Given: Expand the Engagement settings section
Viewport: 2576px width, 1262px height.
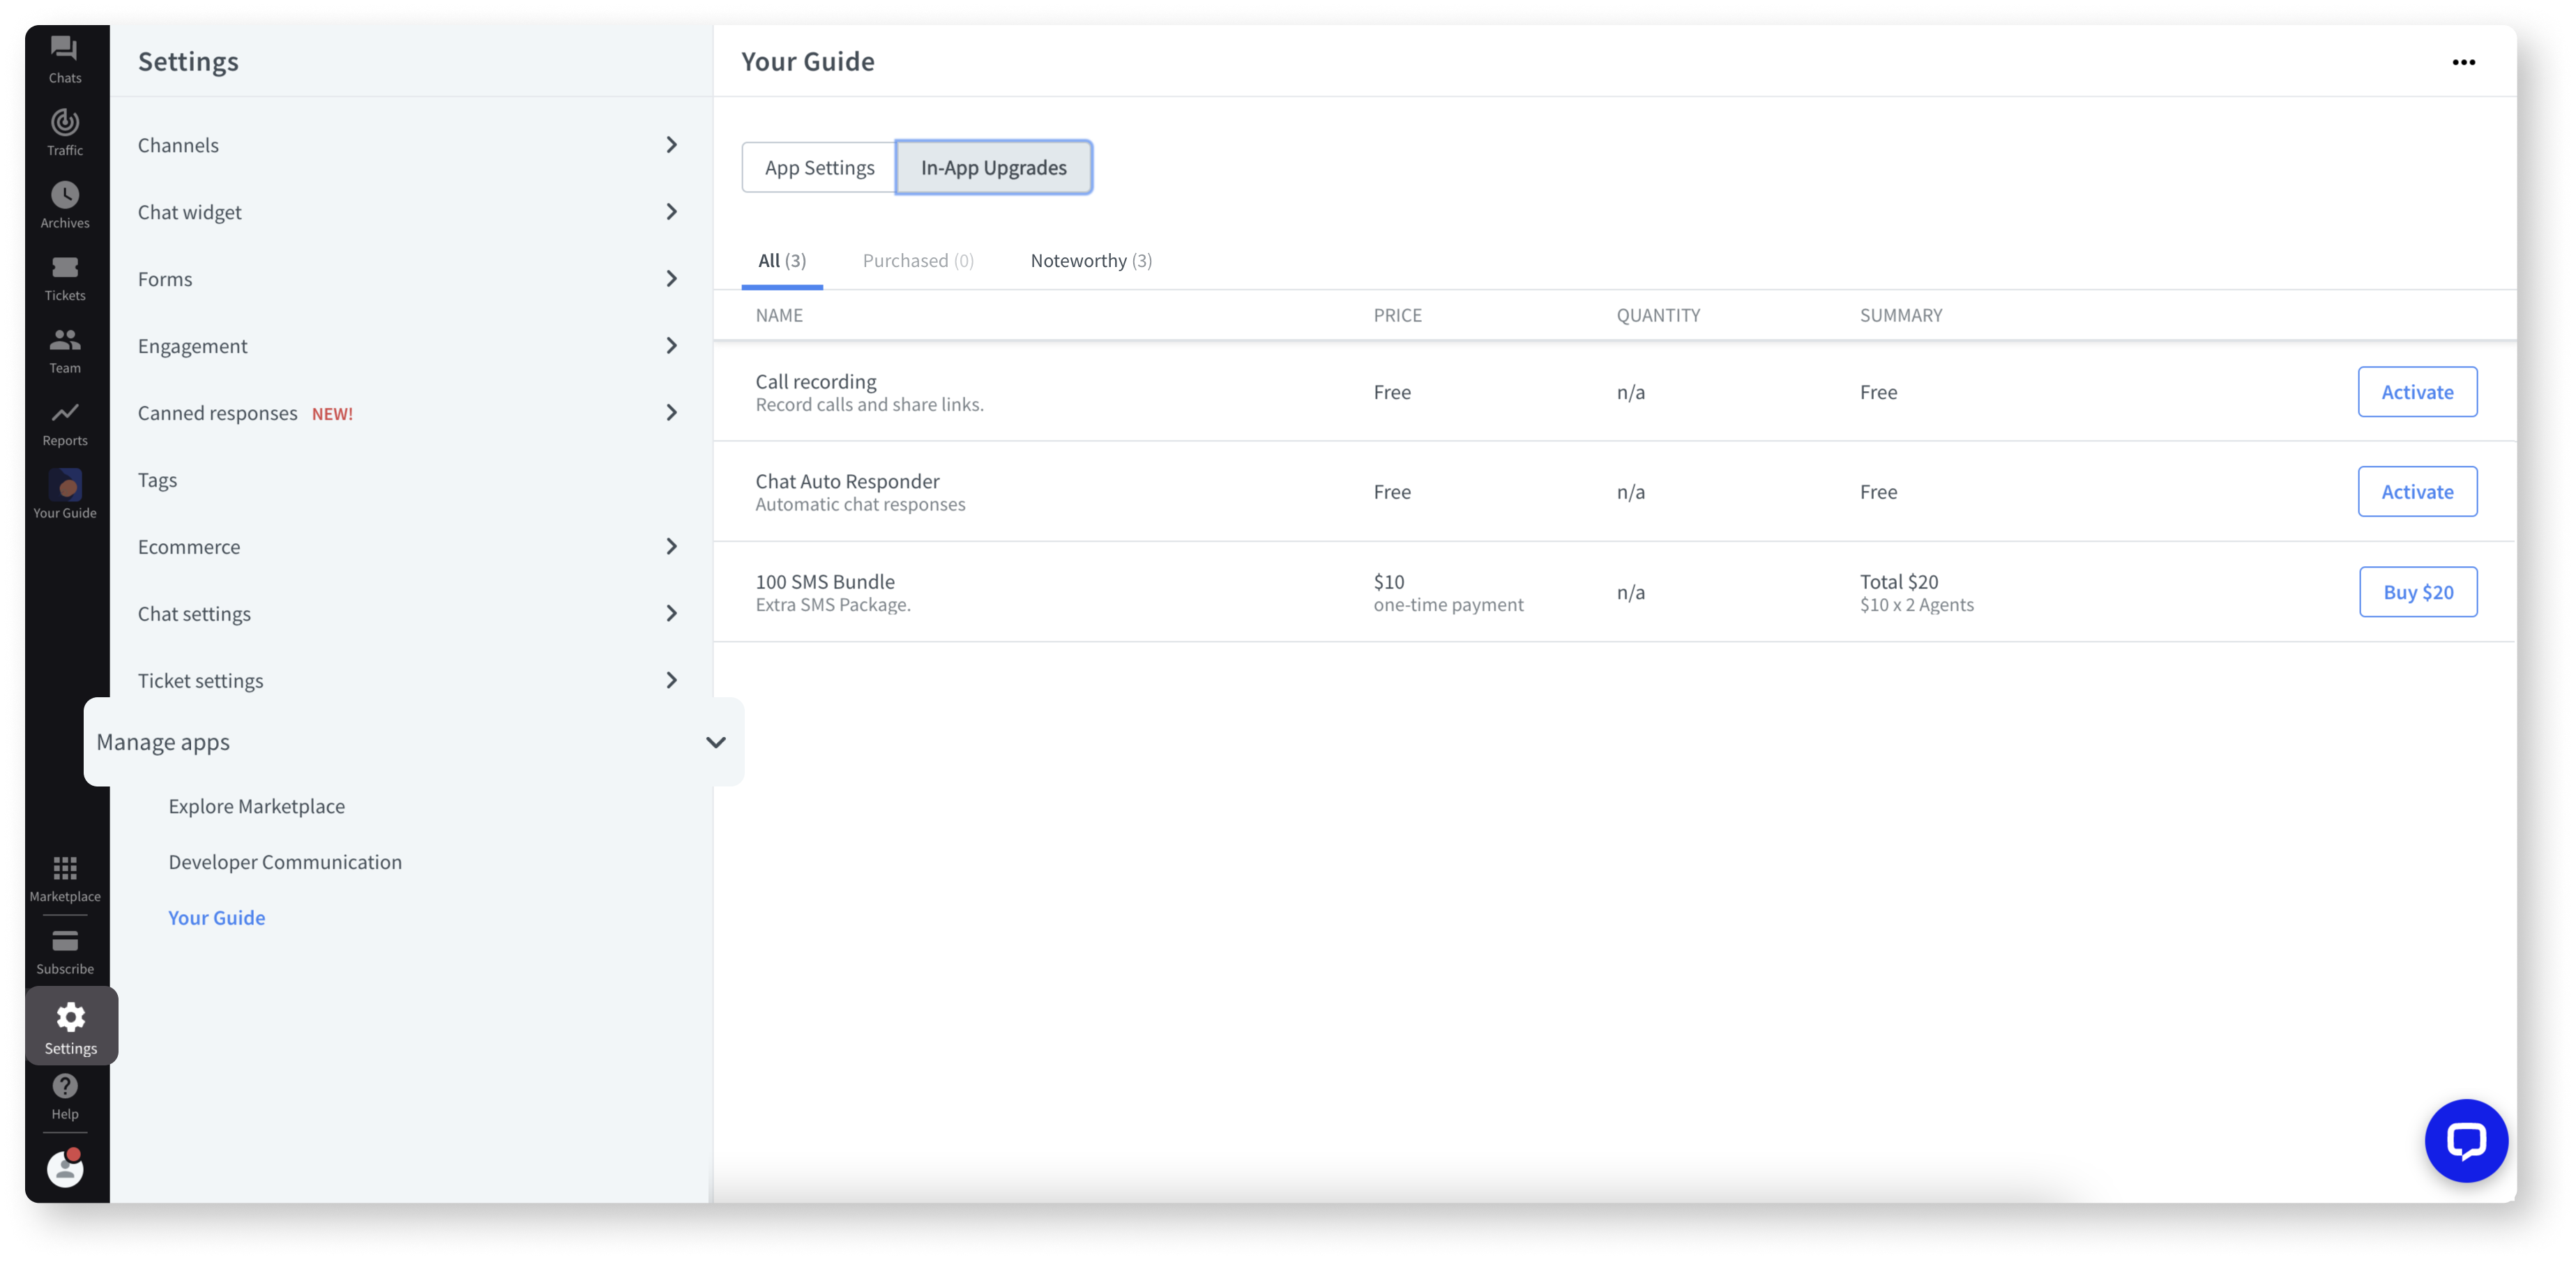Looking at the screenshot, I should pos(407,345).
